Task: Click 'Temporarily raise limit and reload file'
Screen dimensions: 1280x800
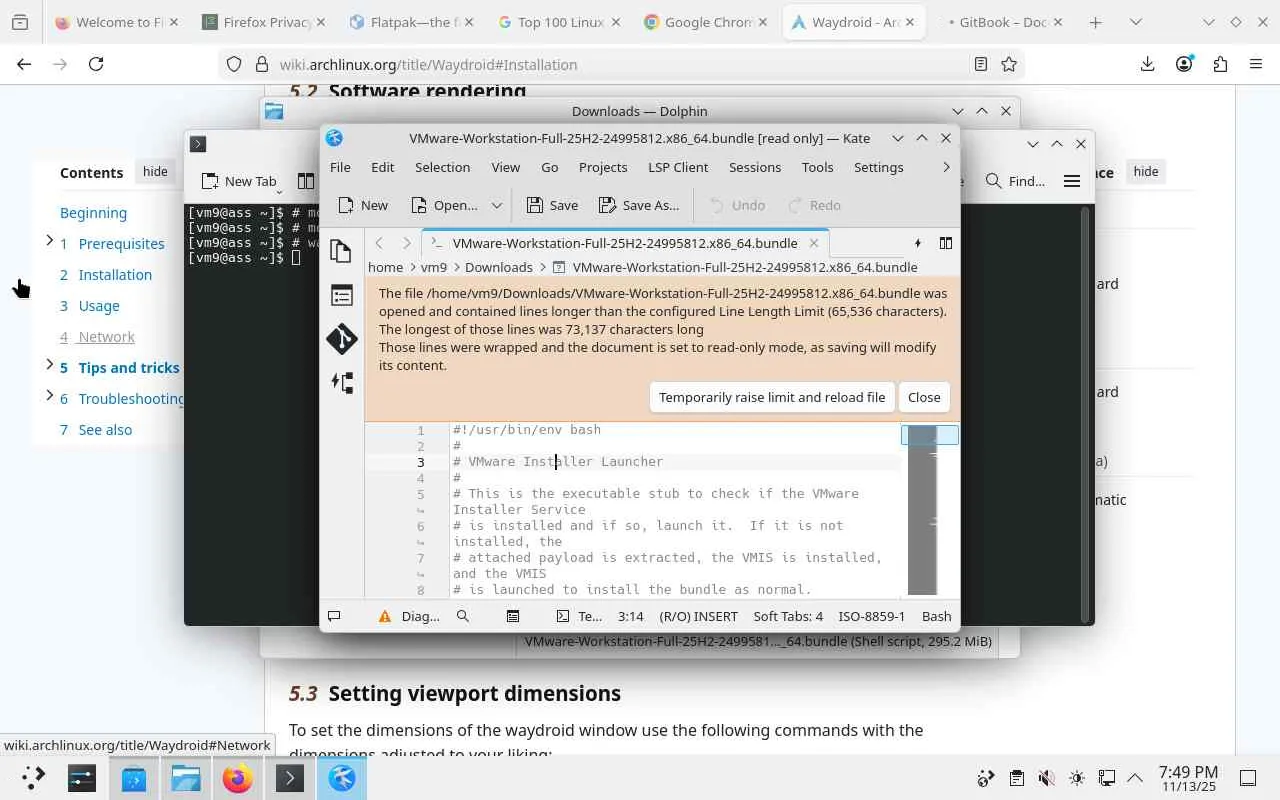Action: 772,397
